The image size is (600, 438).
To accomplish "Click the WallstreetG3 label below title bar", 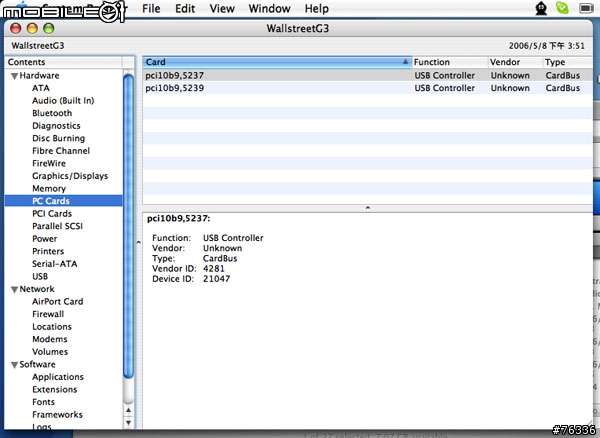I will 38,46.
